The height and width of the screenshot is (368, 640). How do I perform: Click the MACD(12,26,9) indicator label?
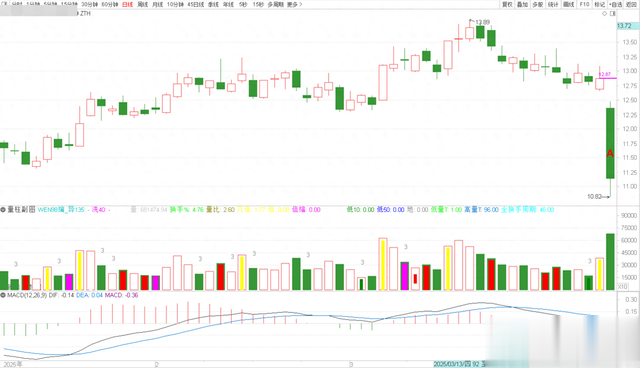27,295
